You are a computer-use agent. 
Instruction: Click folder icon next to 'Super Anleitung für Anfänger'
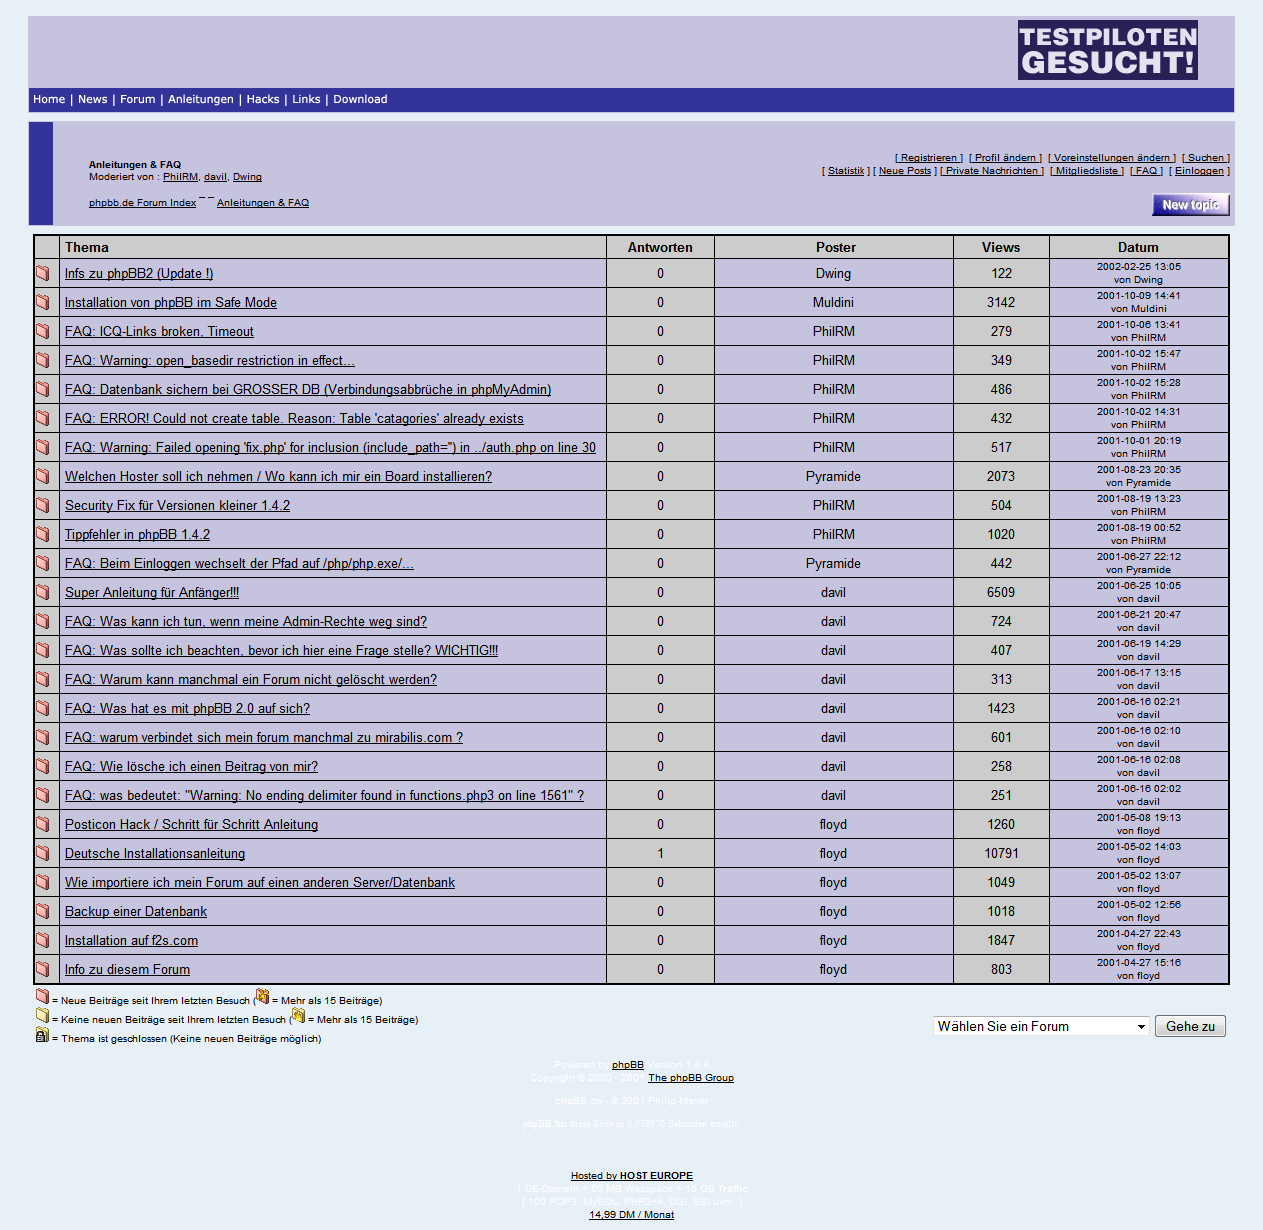tap(43, 592)
